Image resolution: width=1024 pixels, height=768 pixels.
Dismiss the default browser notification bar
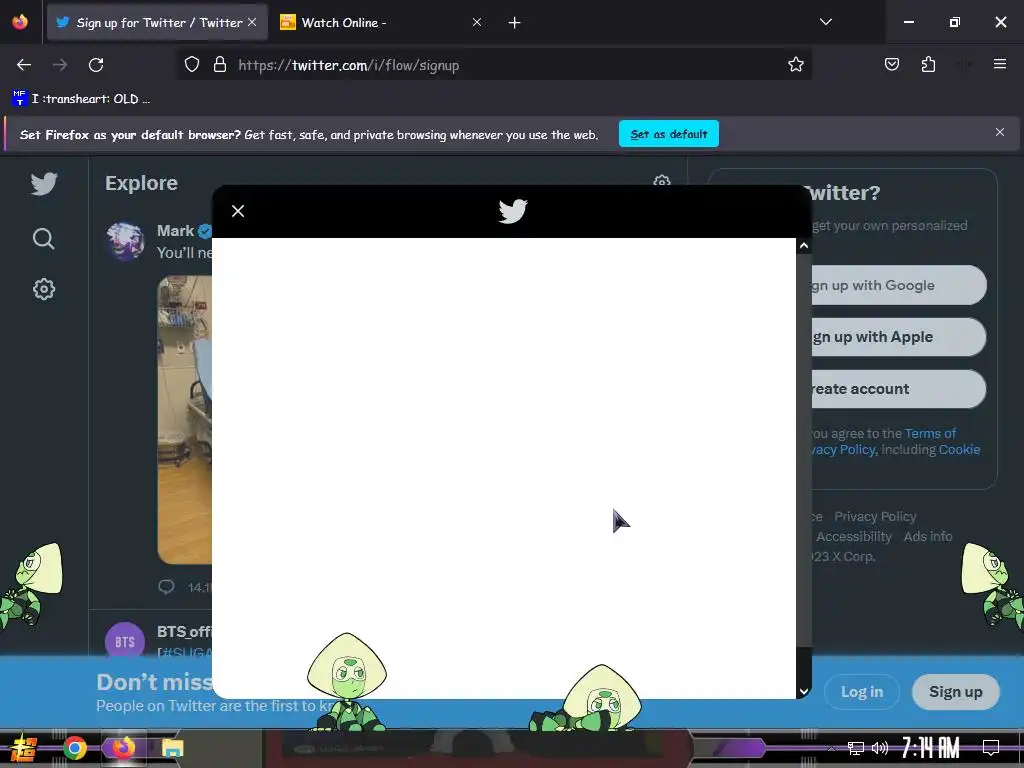1000,133
